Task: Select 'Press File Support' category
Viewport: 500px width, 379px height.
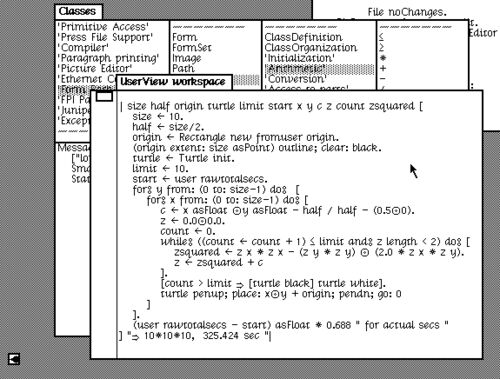Action: pyautogui.click(x=105, y=37)
